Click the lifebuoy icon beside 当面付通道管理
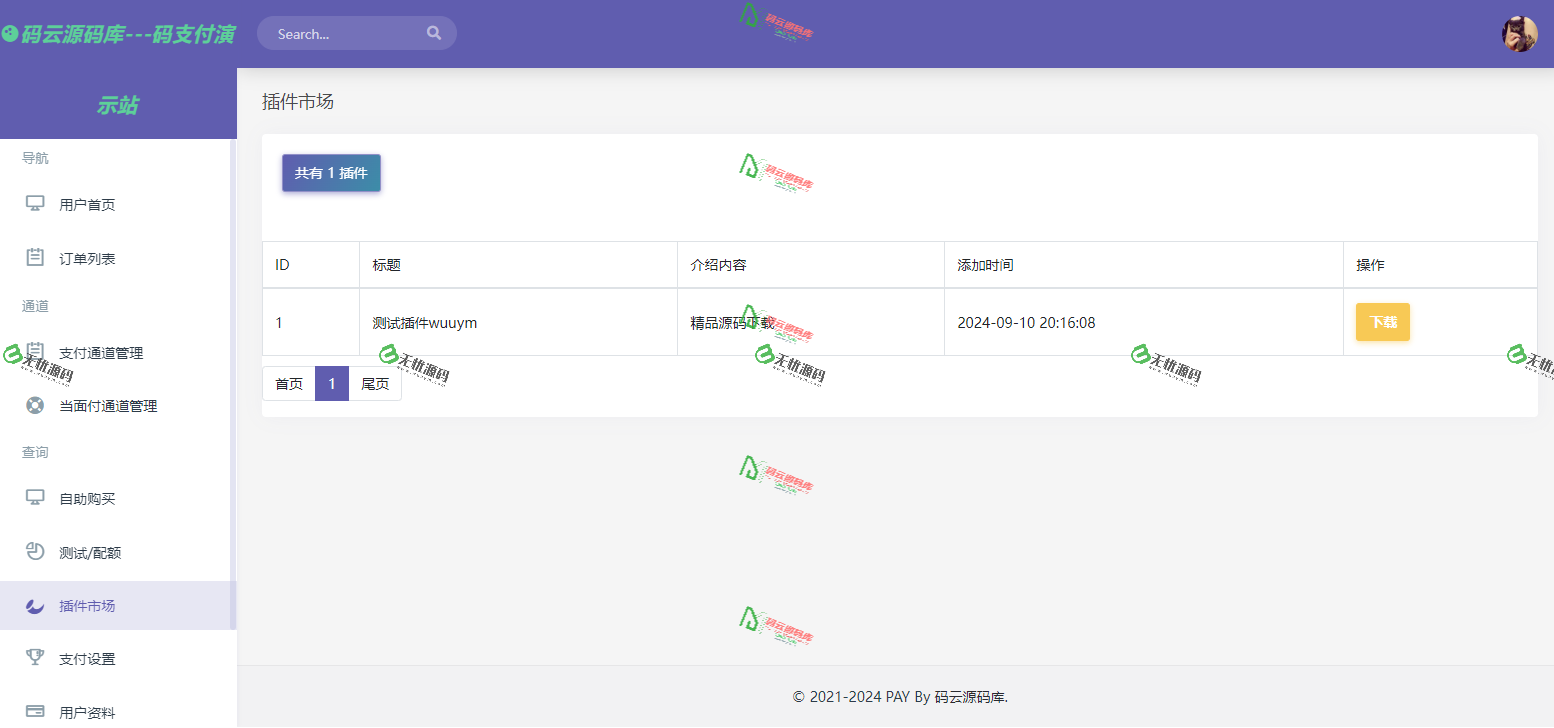This screenshot has width=1554, height=728. click(35, 406)
